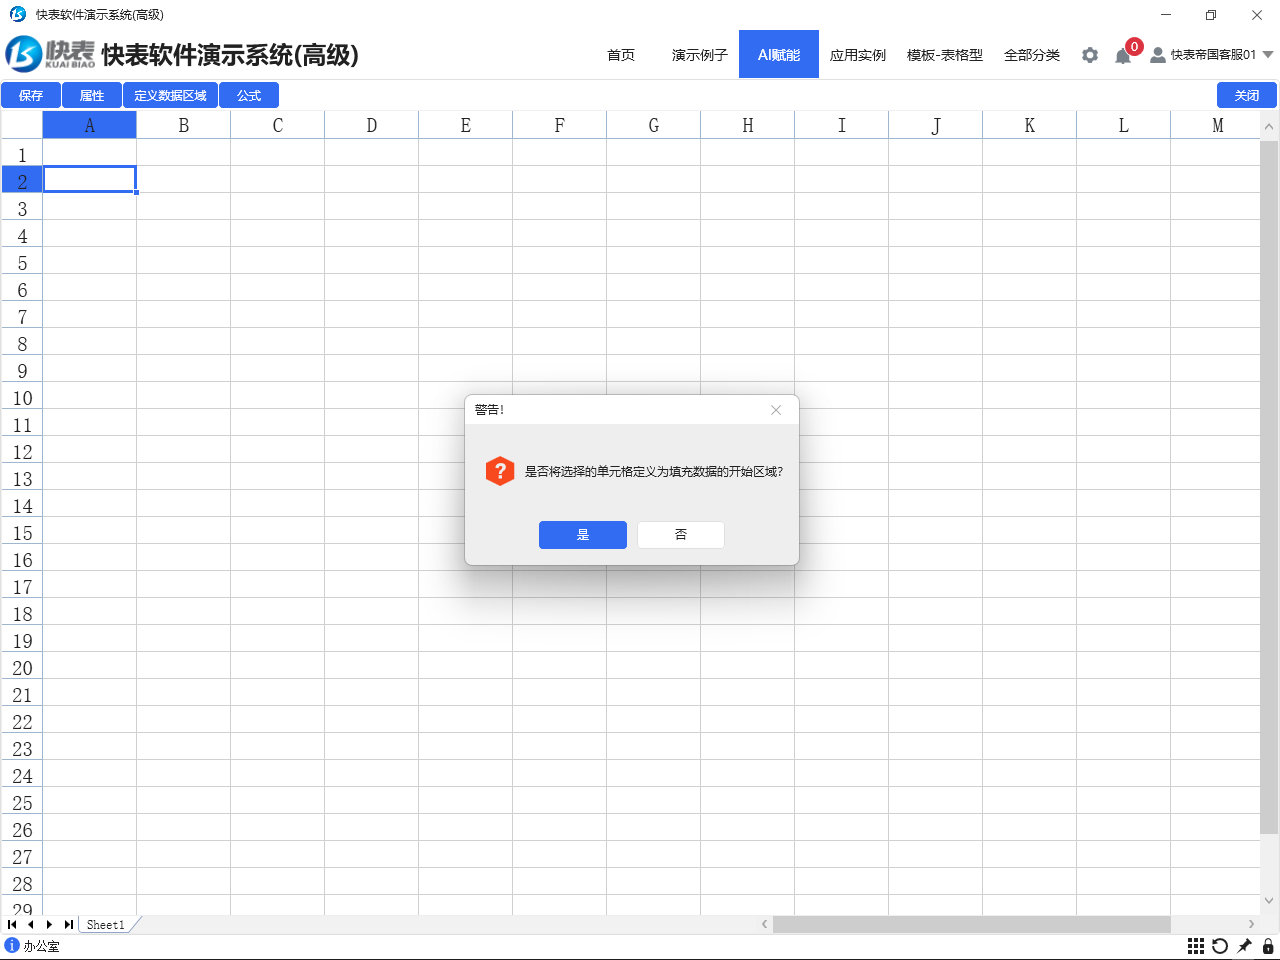
Task: Go to next sheet arrow icon
Action: 49,925
